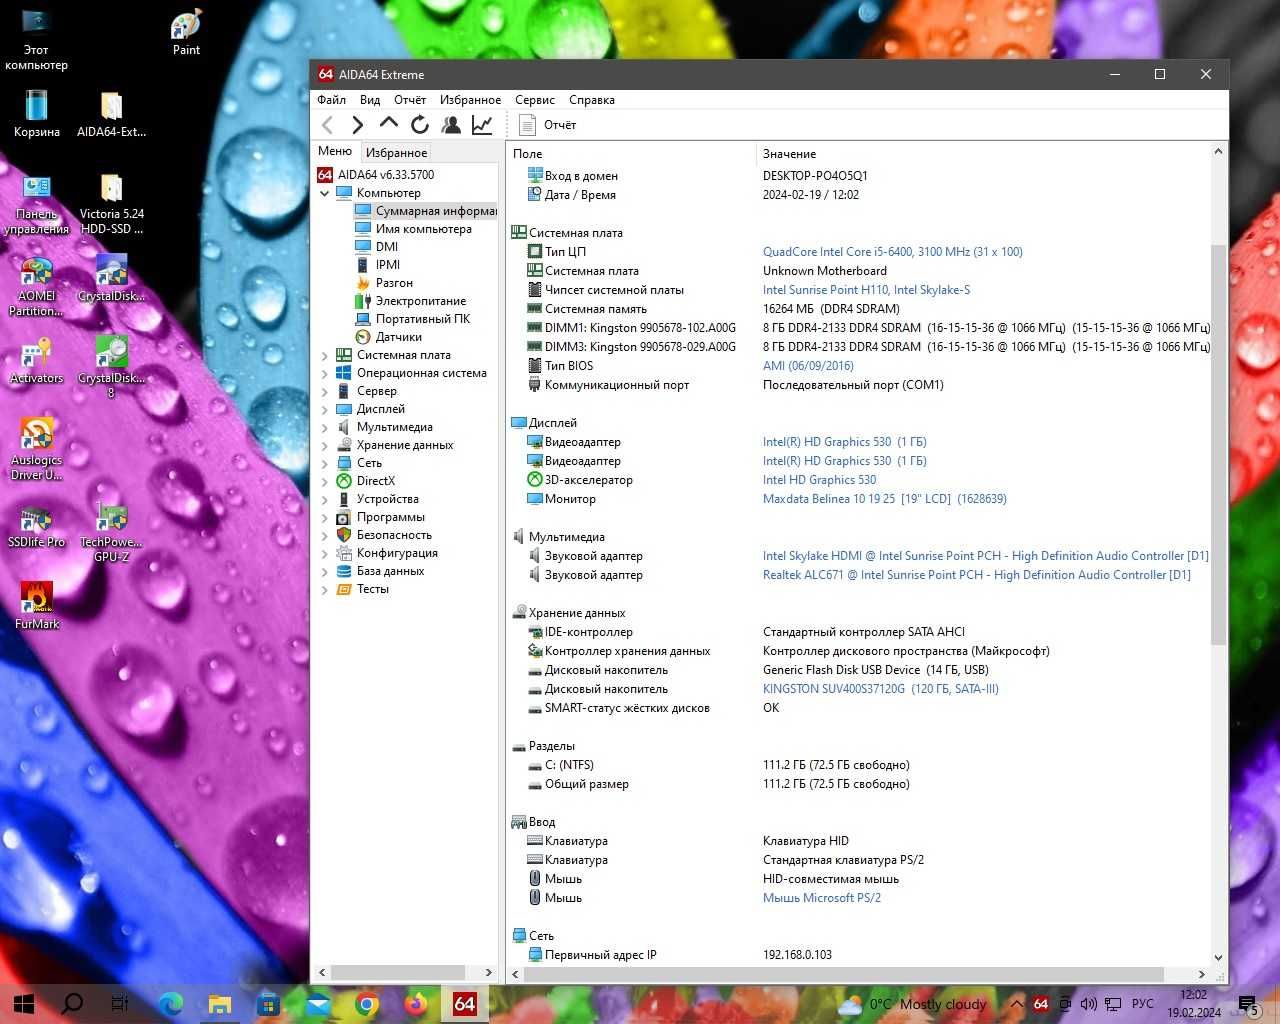Open the Избранное menu in menu bar
The image size is (1280, 1024).
point(470,100)
